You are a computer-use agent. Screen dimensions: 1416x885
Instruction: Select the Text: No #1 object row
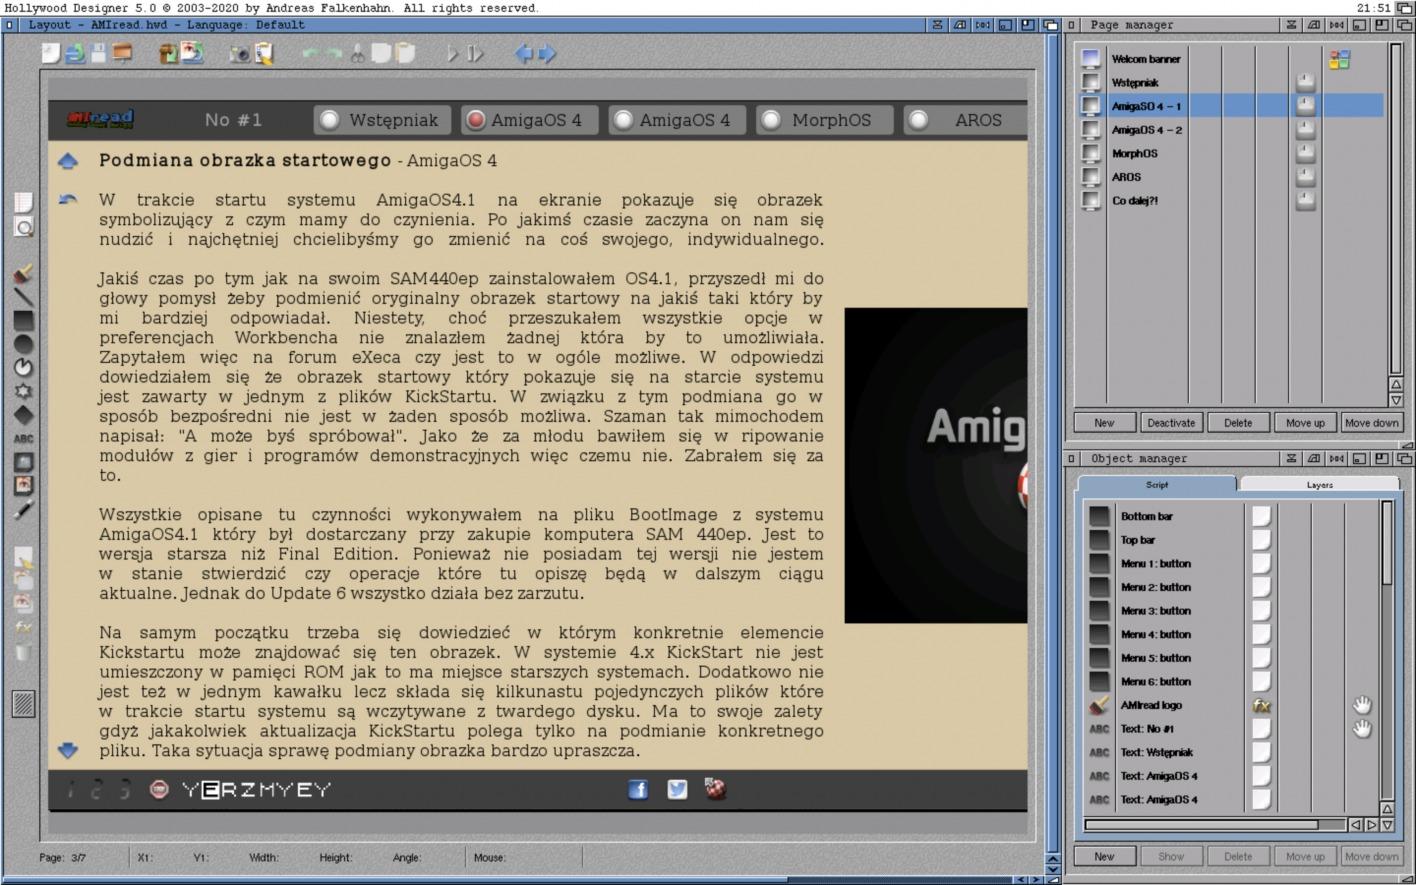(1233, 729)
